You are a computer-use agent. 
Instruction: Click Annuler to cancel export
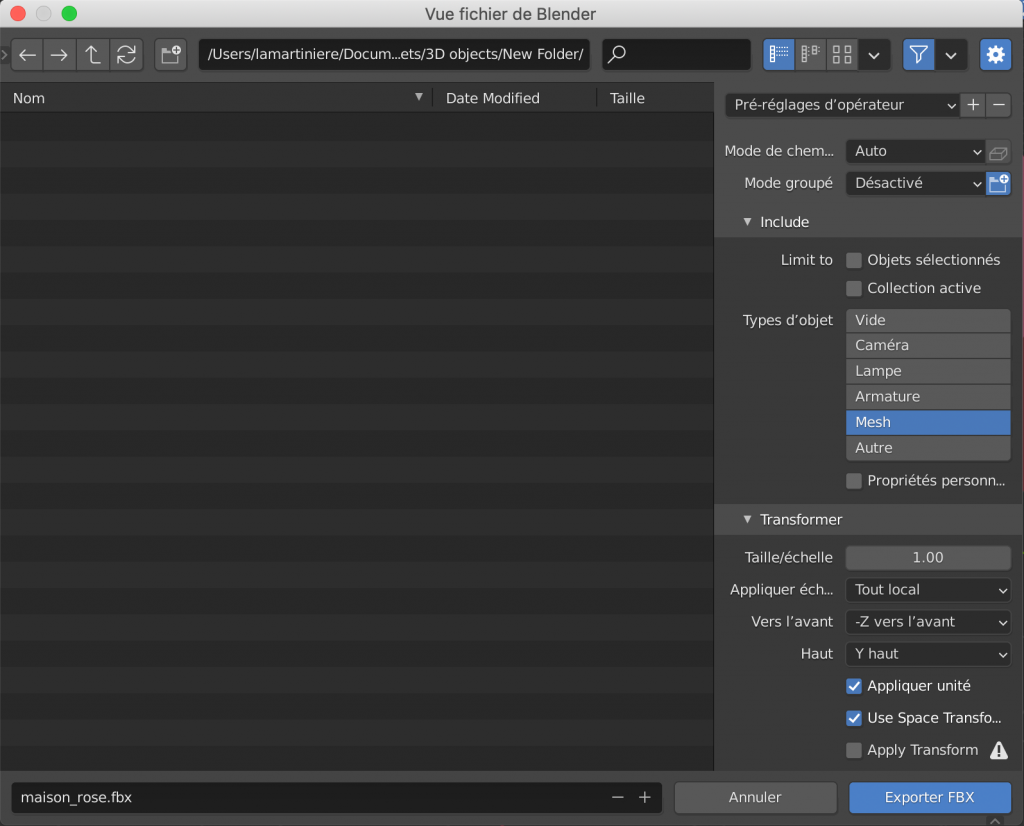click(x=755, y=797)
